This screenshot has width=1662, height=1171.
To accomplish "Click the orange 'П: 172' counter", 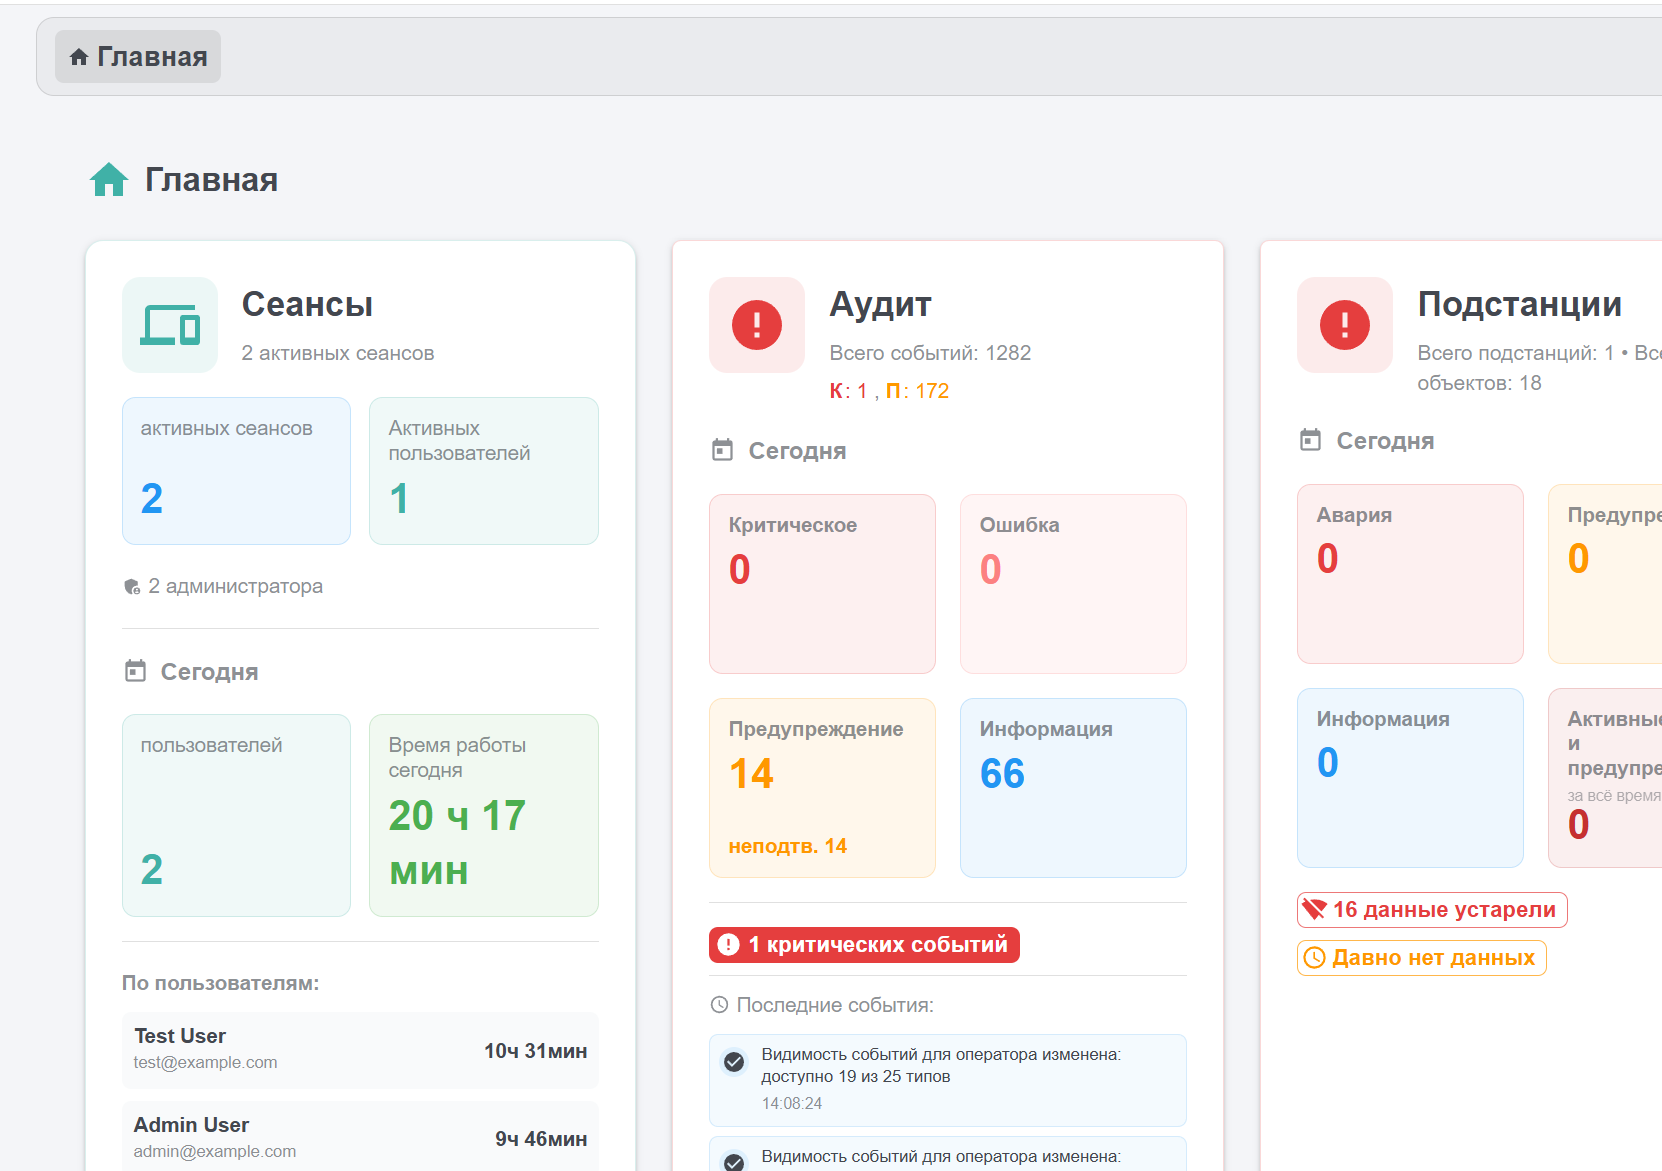I will (x=917, y=391).
